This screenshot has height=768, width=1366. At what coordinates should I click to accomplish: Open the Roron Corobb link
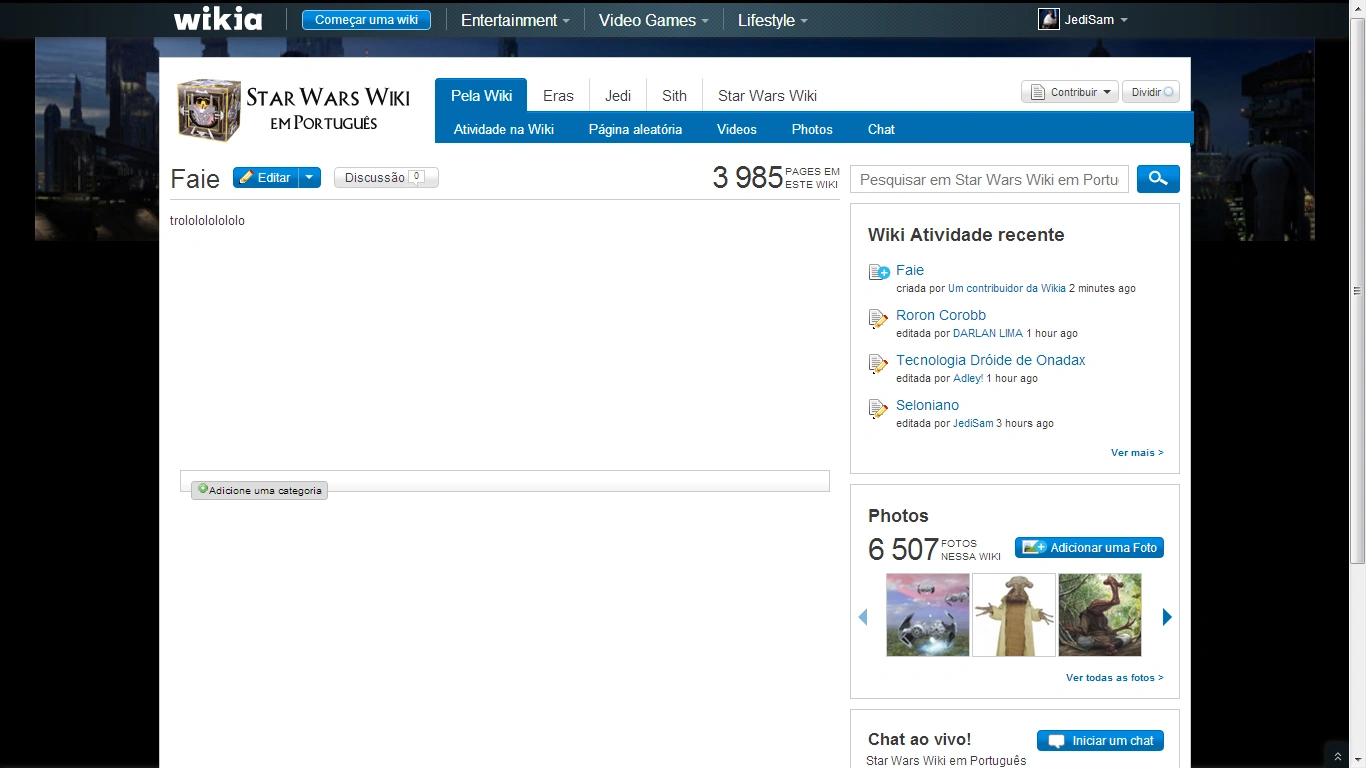point(941,315)
